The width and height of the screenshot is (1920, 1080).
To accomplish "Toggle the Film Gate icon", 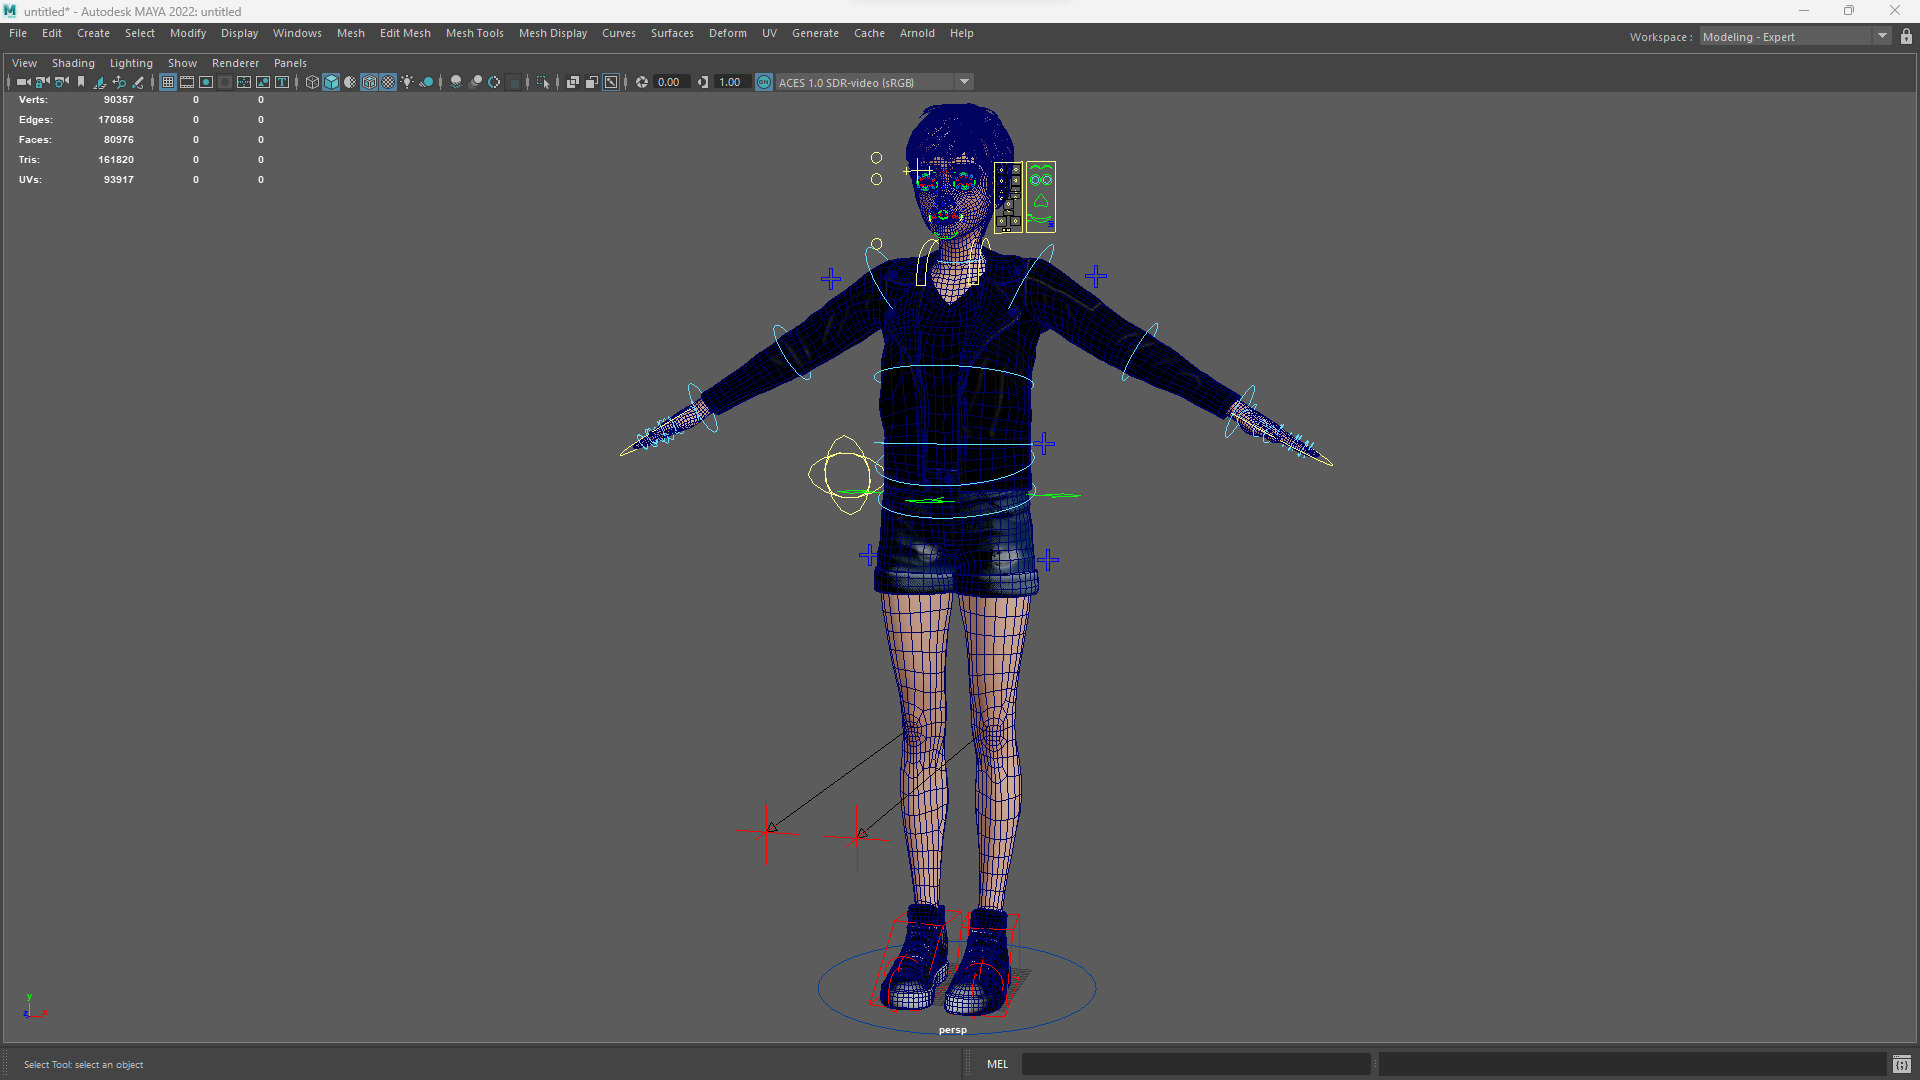I will (187, 82).
